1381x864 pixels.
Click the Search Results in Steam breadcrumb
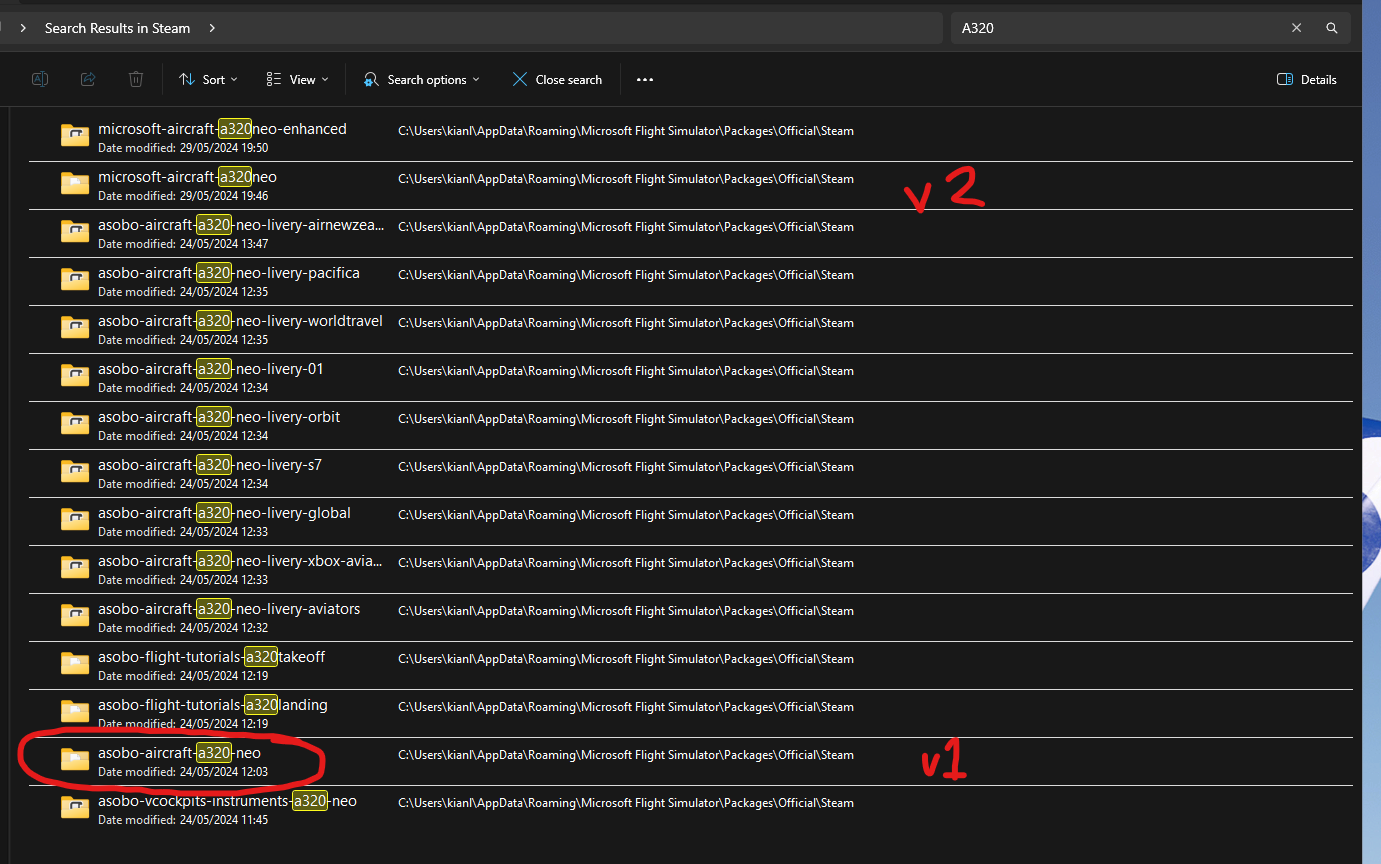117,28
